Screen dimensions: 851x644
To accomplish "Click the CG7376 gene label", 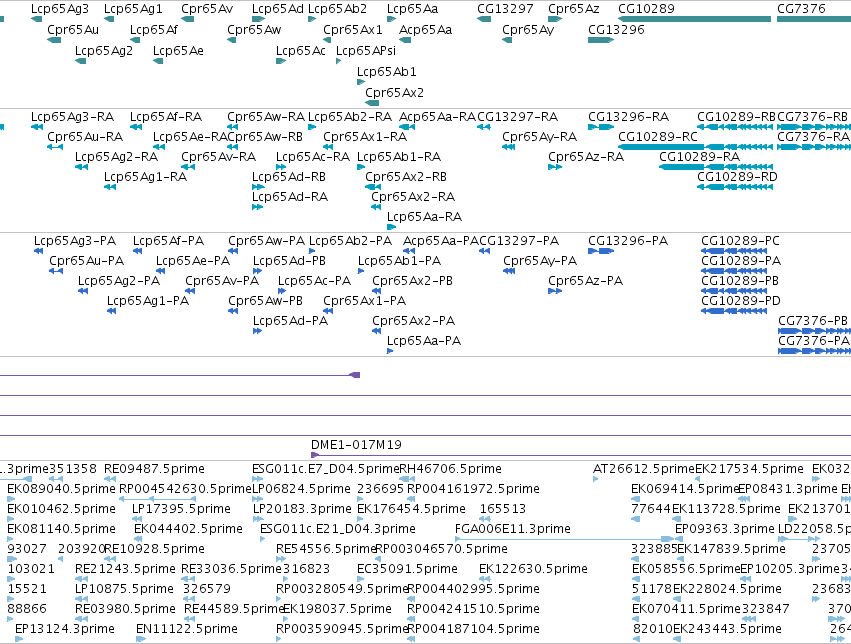I will [x=801, y=9].
